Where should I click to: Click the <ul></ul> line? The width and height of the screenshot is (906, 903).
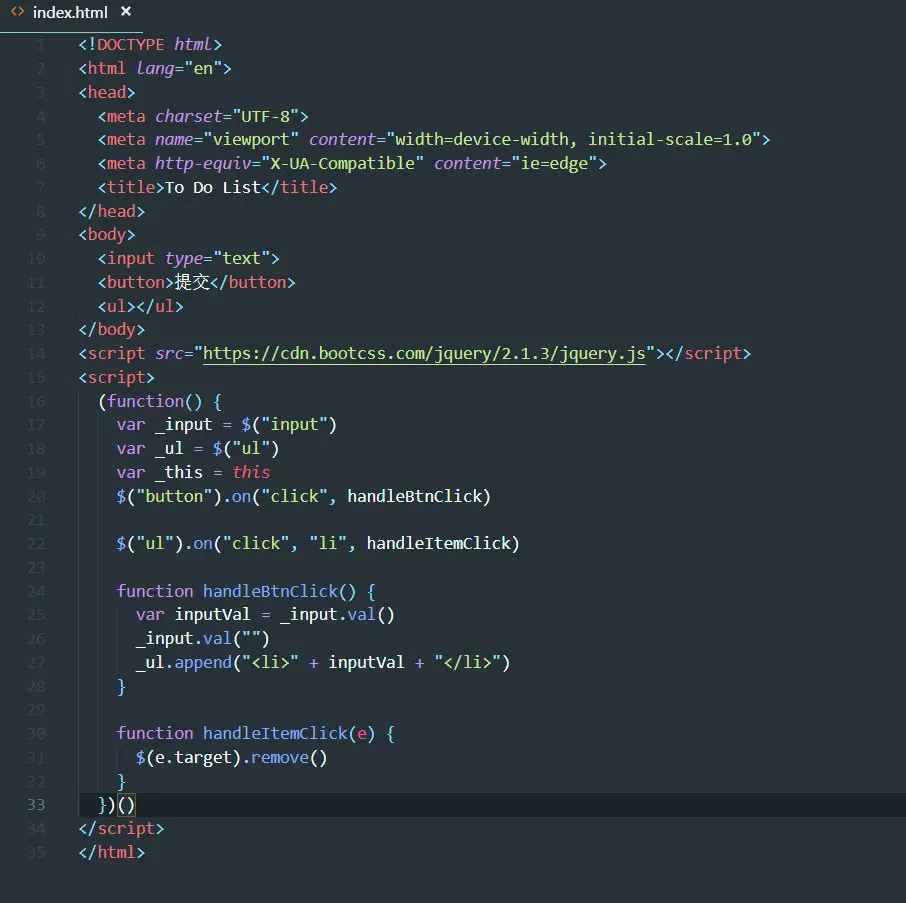pos(140,306)
